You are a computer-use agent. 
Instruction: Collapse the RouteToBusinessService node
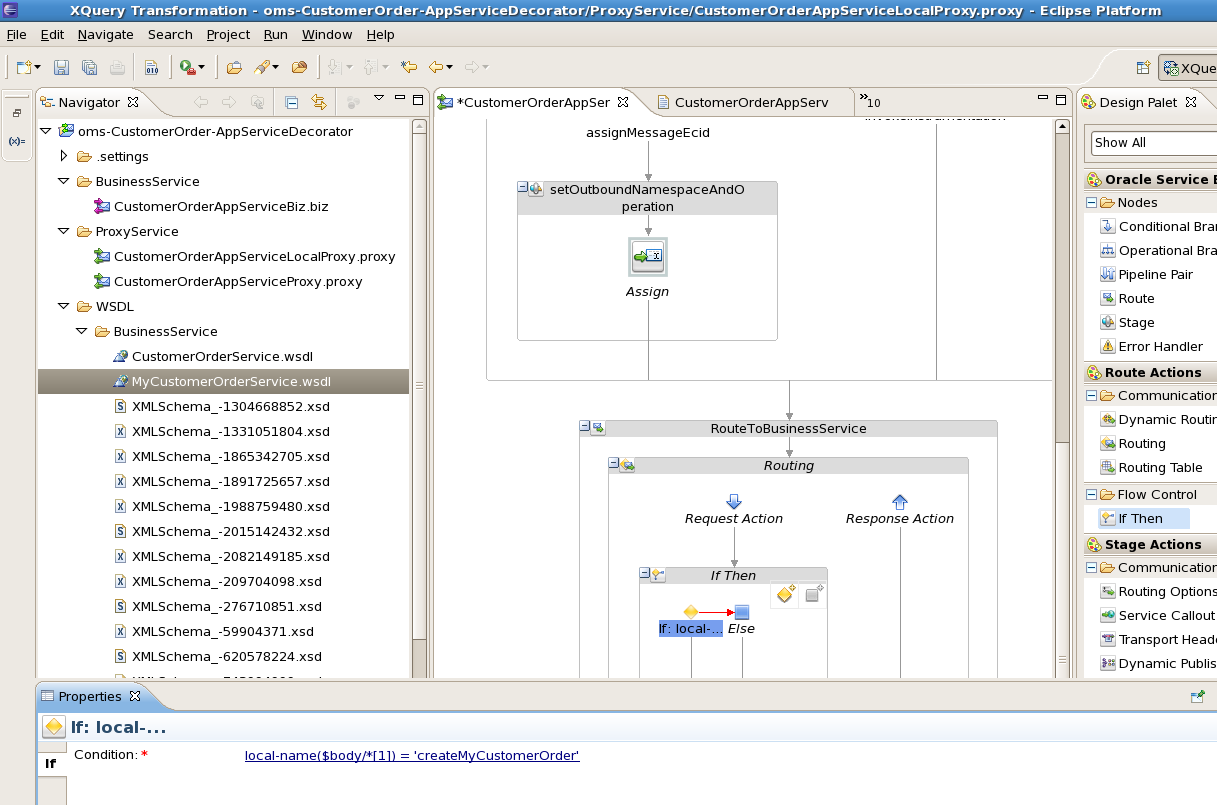pyautogui.click(x=585, y=427)
